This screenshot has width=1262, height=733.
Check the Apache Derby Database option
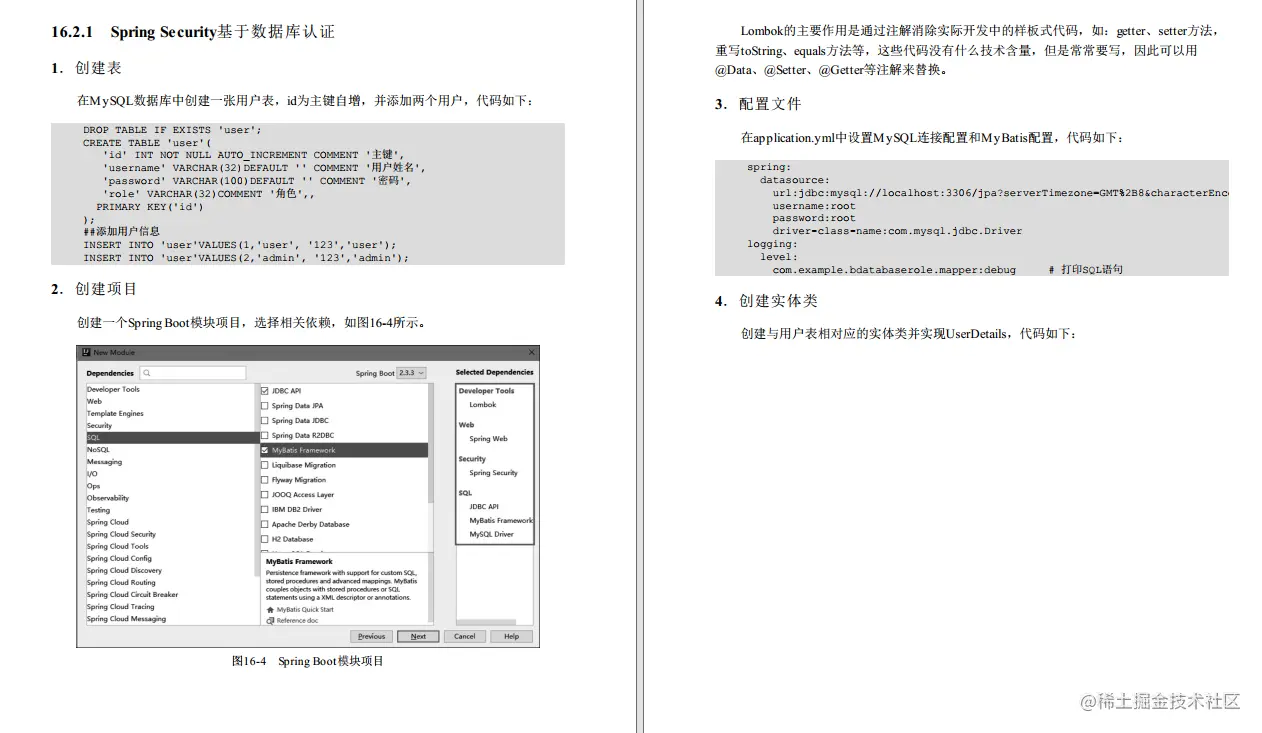click(263, 524)
